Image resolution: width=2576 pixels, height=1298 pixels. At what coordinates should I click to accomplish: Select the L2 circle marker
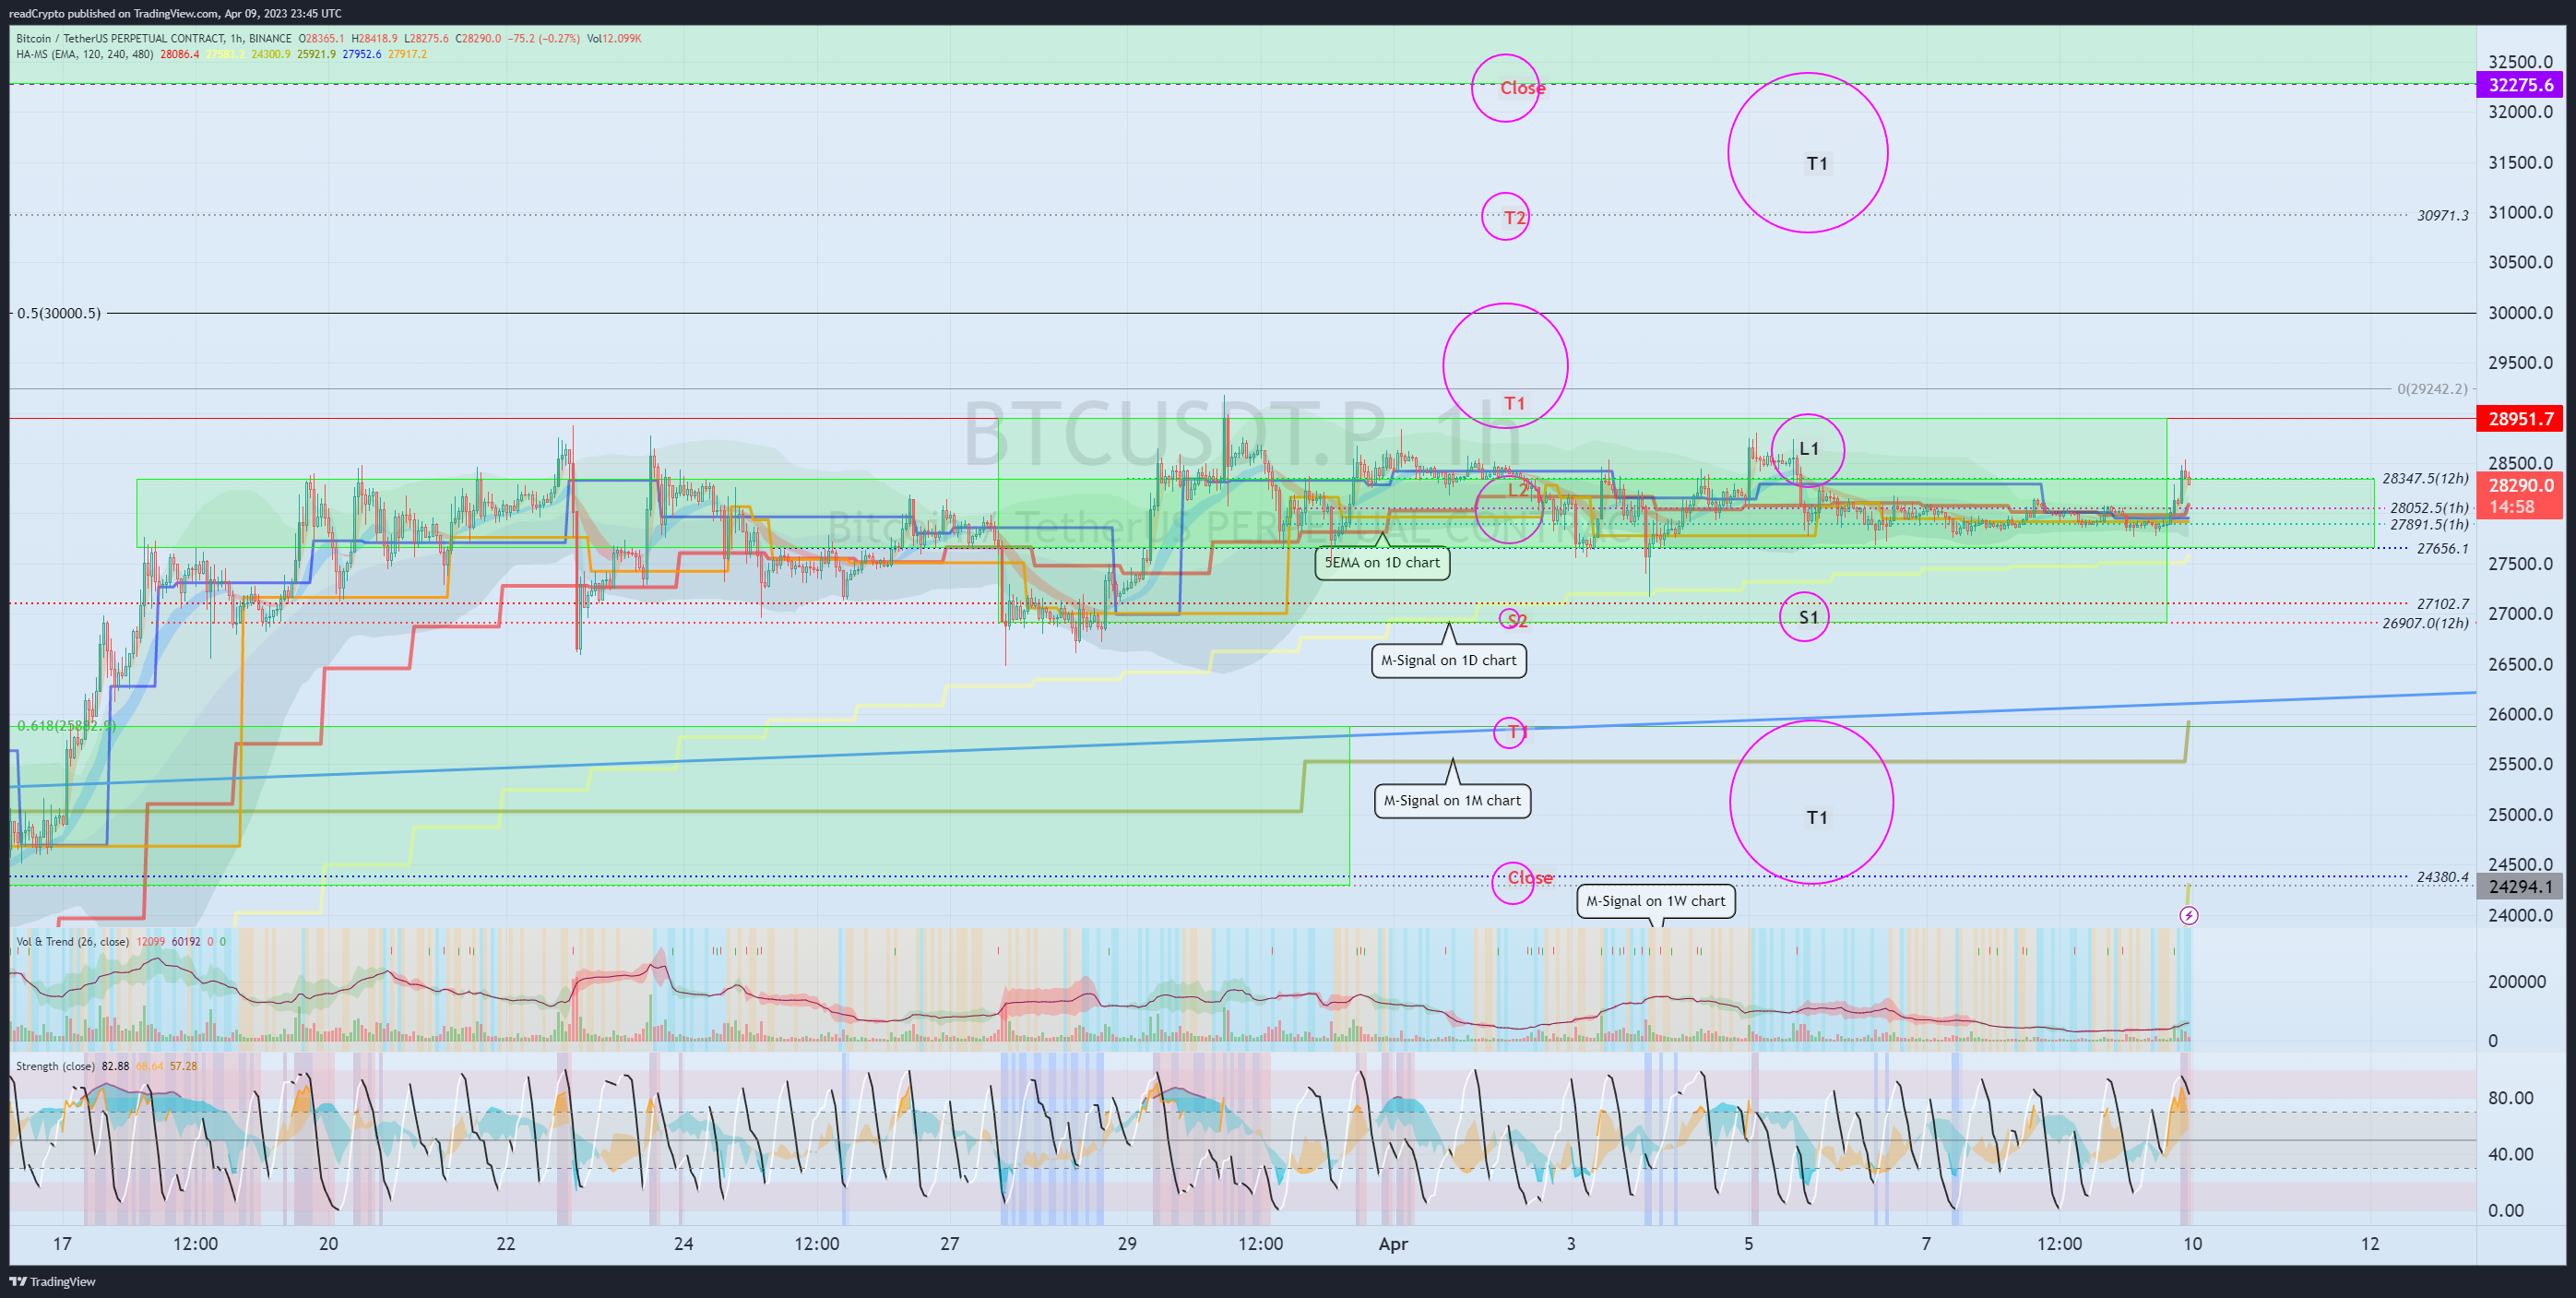click(x=1509, y=509)
